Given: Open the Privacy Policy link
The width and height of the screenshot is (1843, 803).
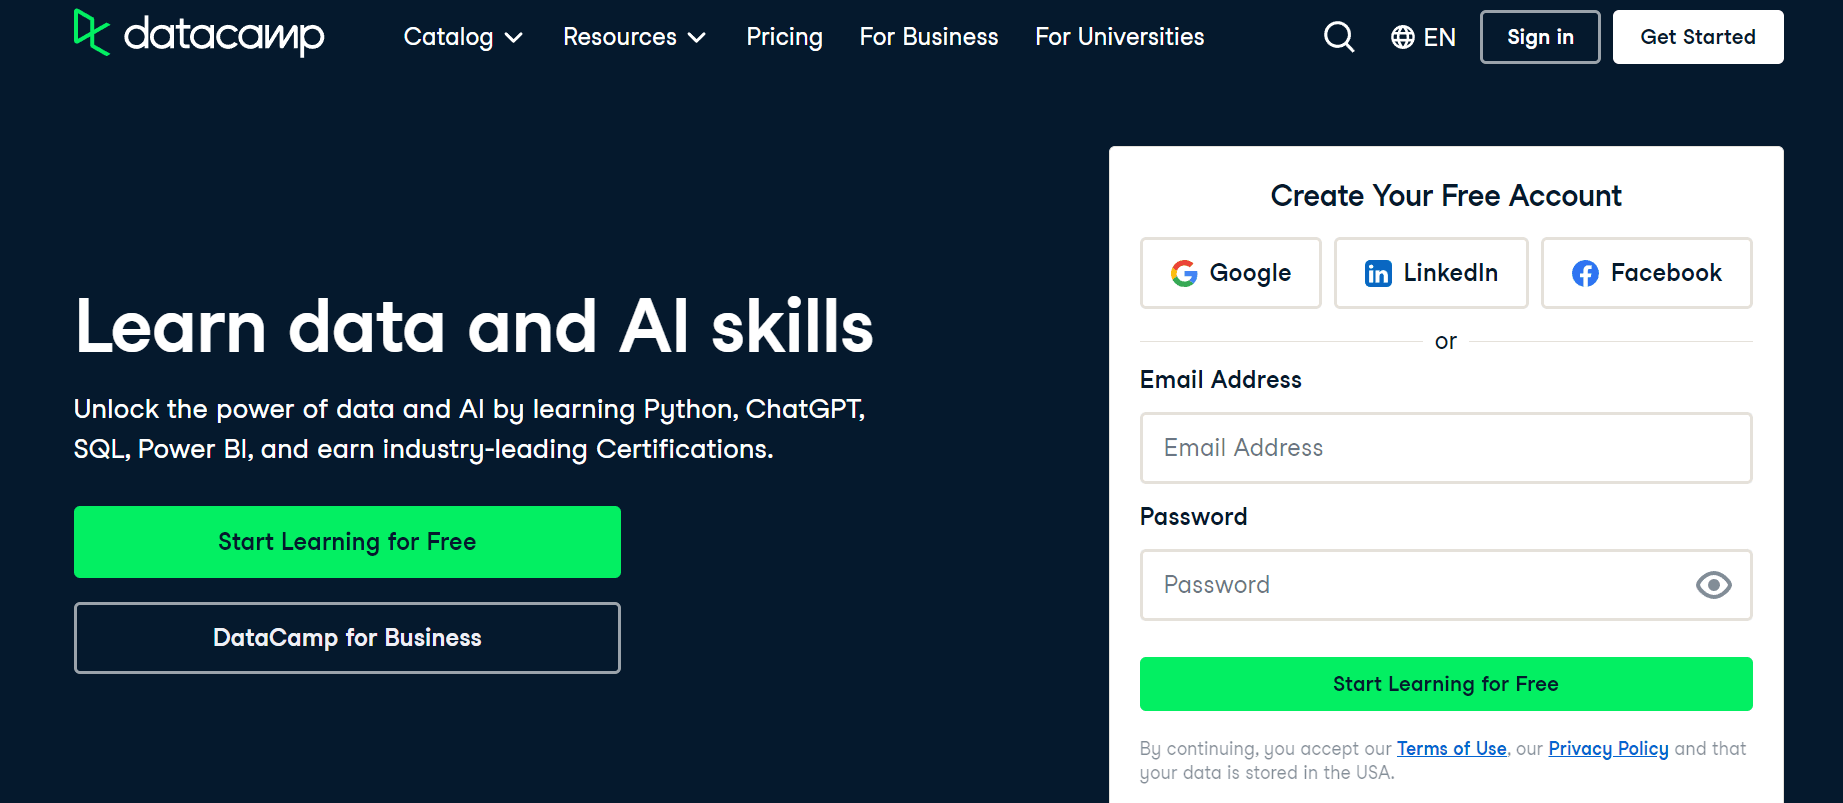Looking at the screenshot, I should (x=1608, y=749).
